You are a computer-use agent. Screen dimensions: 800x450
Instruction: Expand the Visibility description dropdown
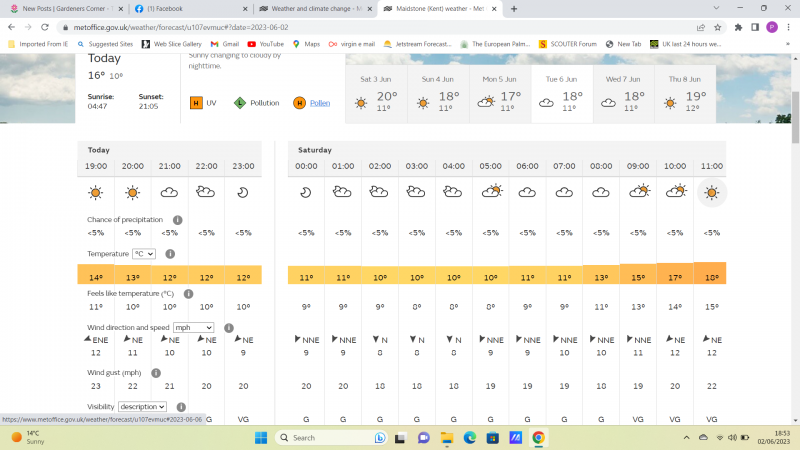pyautogui.click(x=142, y=407)
